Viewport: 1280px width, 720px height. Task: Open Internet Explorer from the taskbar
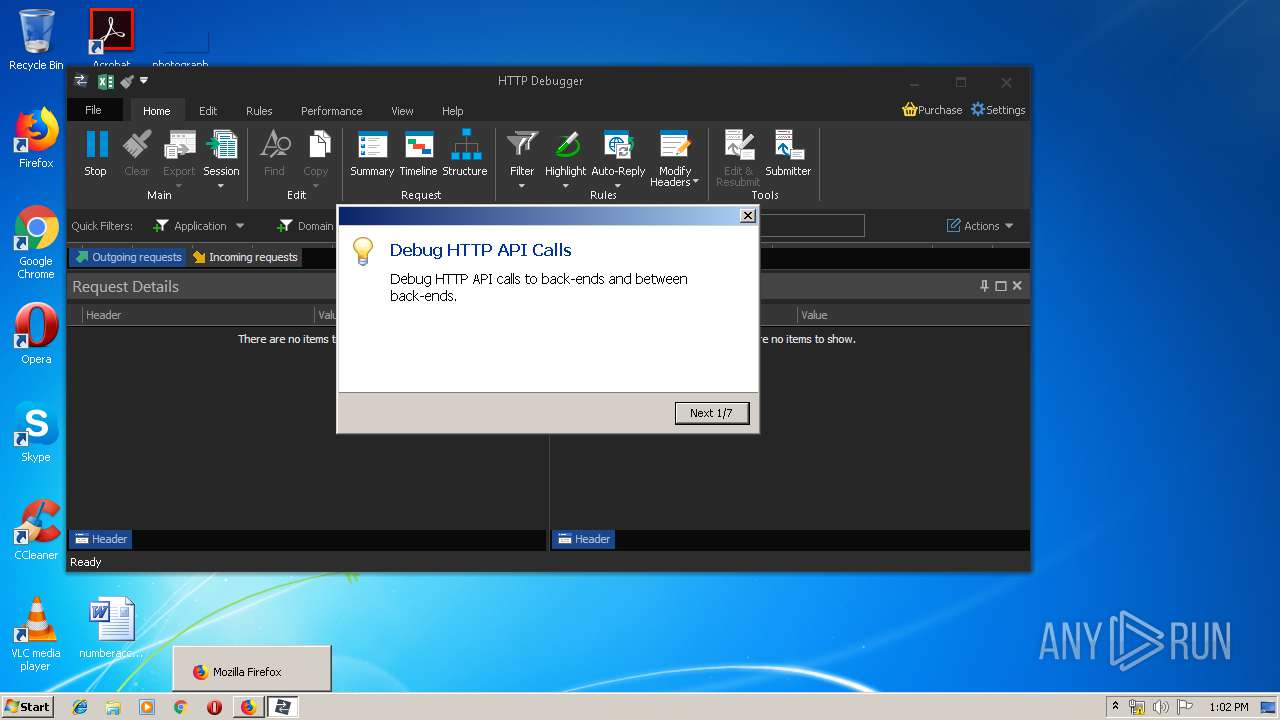tap(80, 707)
